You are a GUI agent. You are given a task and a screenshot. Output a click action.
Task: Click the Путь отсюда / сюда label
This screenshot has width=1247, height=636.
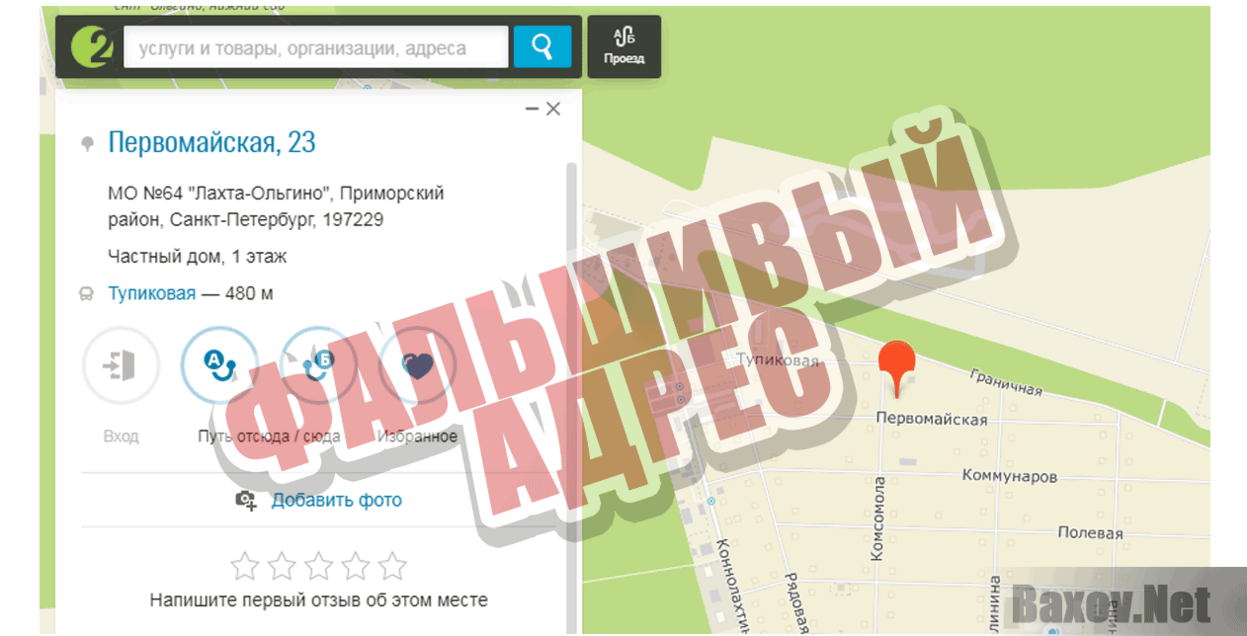(269, 436)
